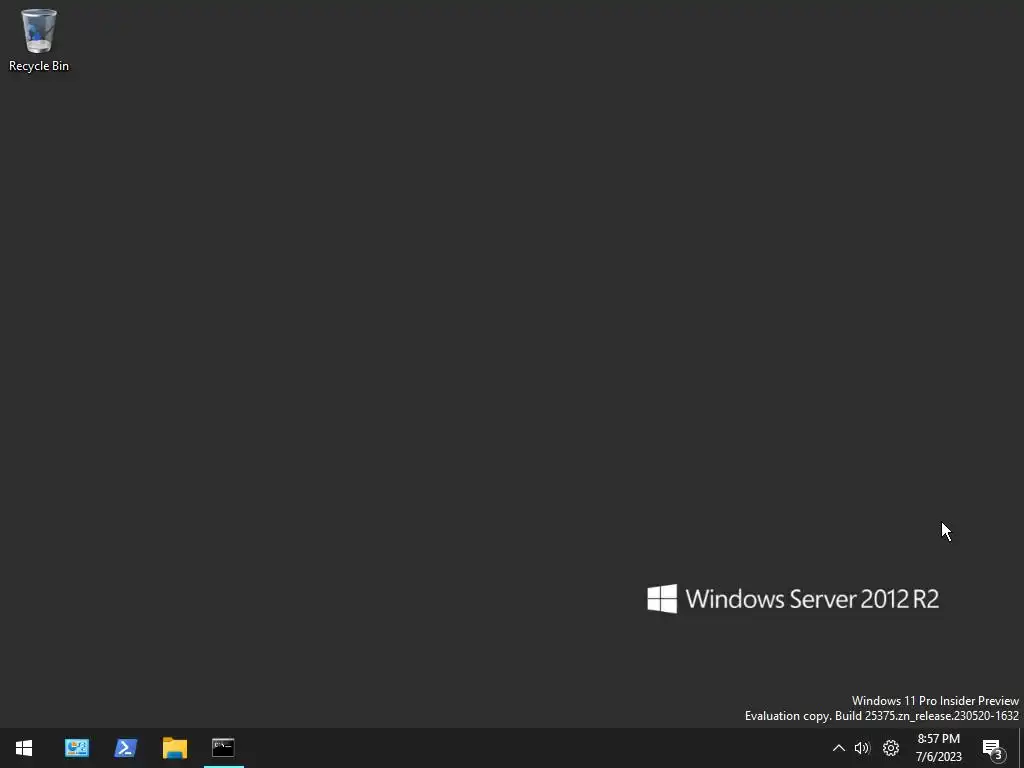Open the Windows Start menu
The height and width of the screenshot is (768, 1024).
[24, 748]
